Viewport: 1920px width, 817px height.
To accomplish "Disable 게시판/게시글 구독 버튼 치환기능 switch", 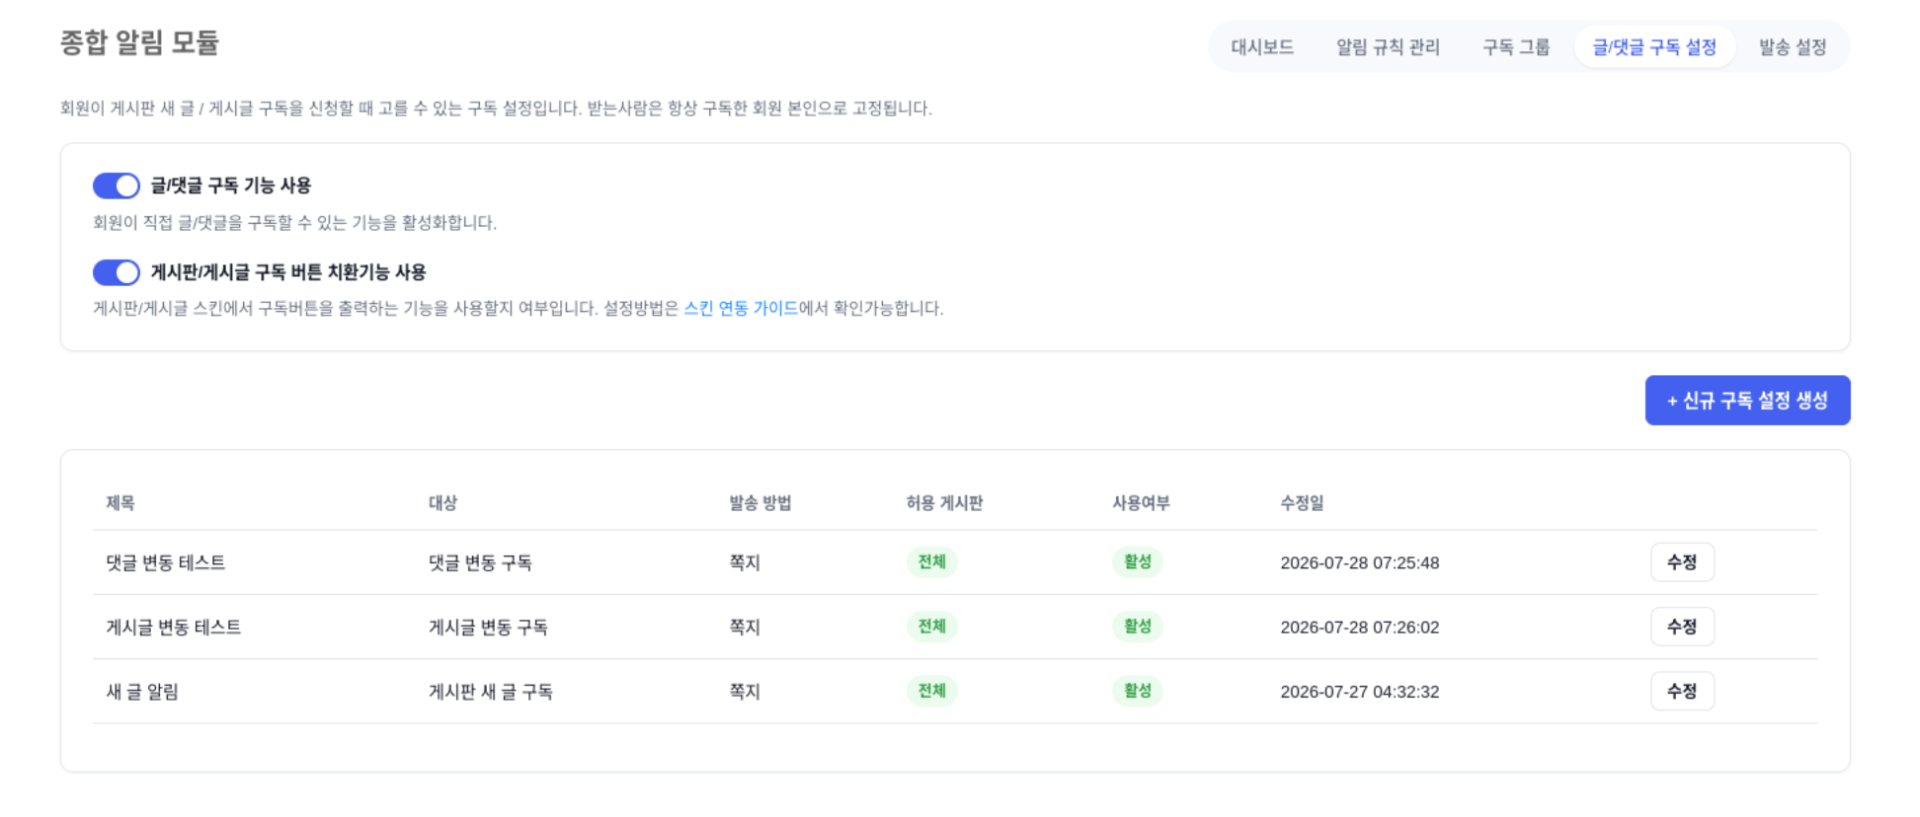I will 116,272.
